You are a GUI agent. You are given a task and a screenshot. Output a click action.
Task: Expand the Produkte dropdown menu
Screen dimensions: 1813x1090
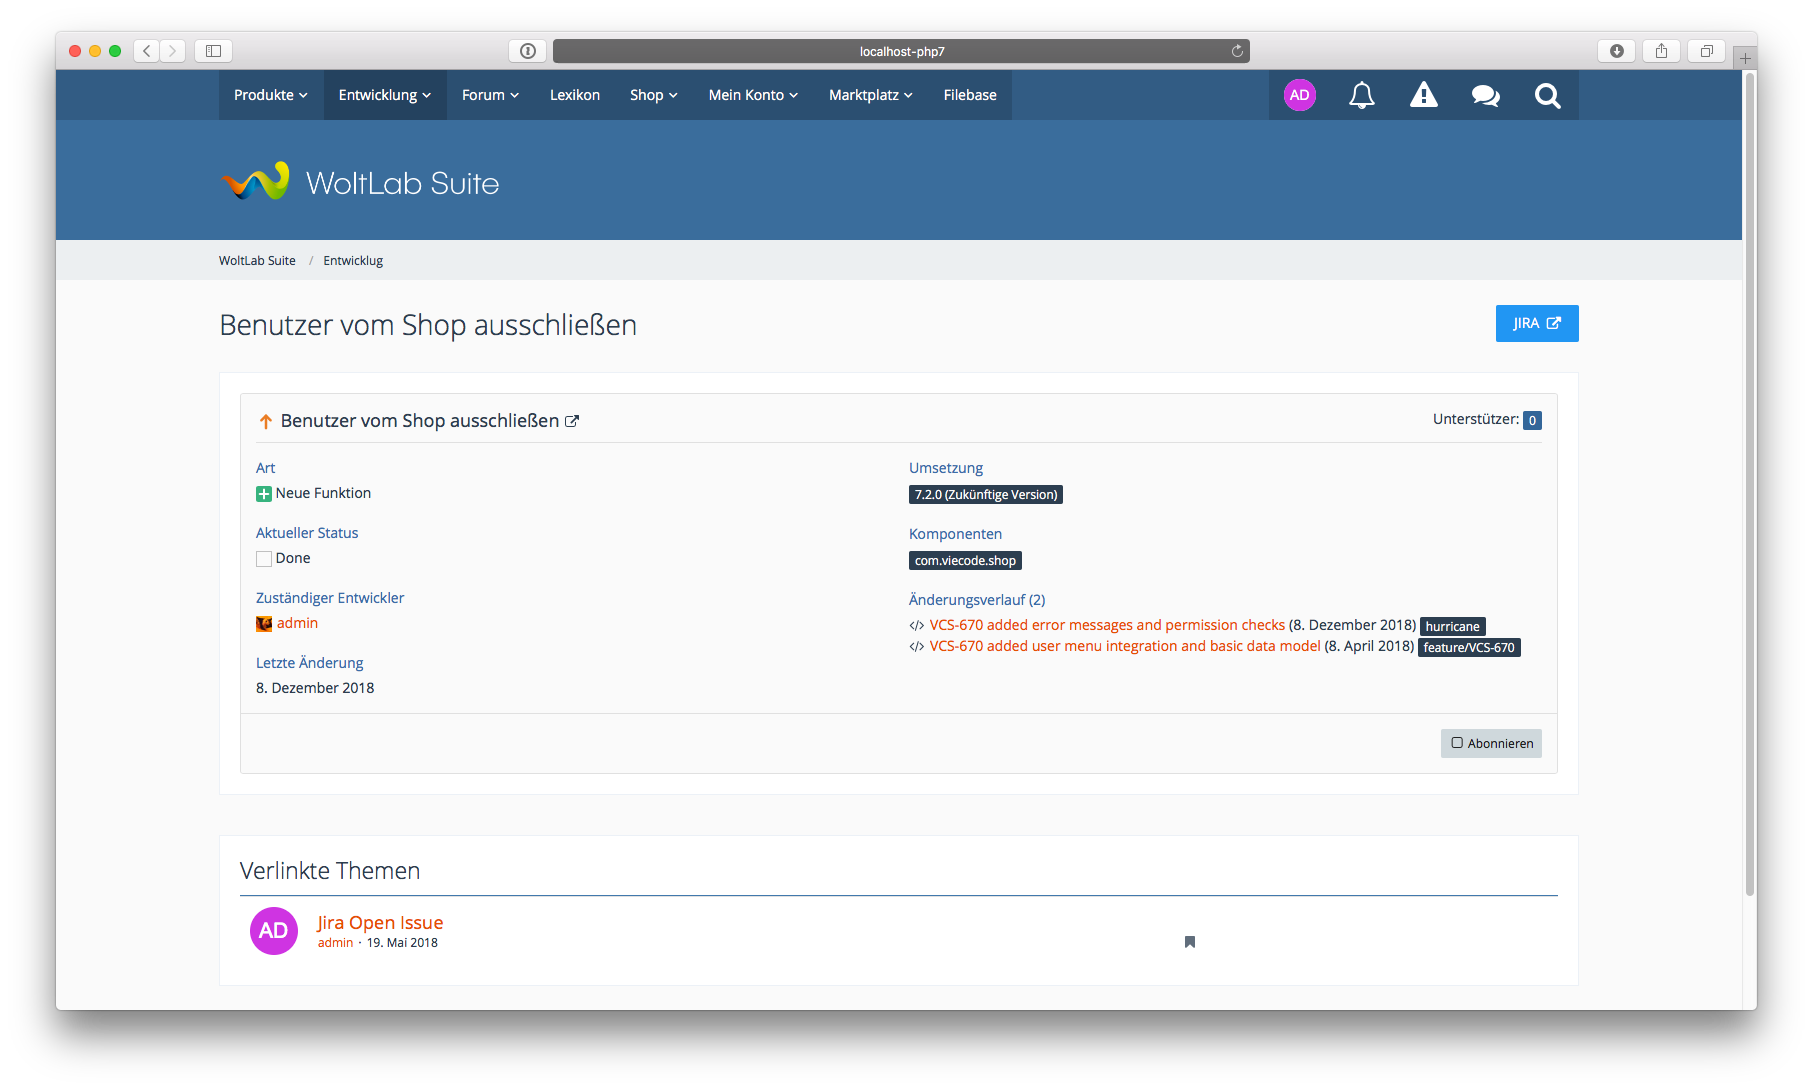click(x=270, y=95)
